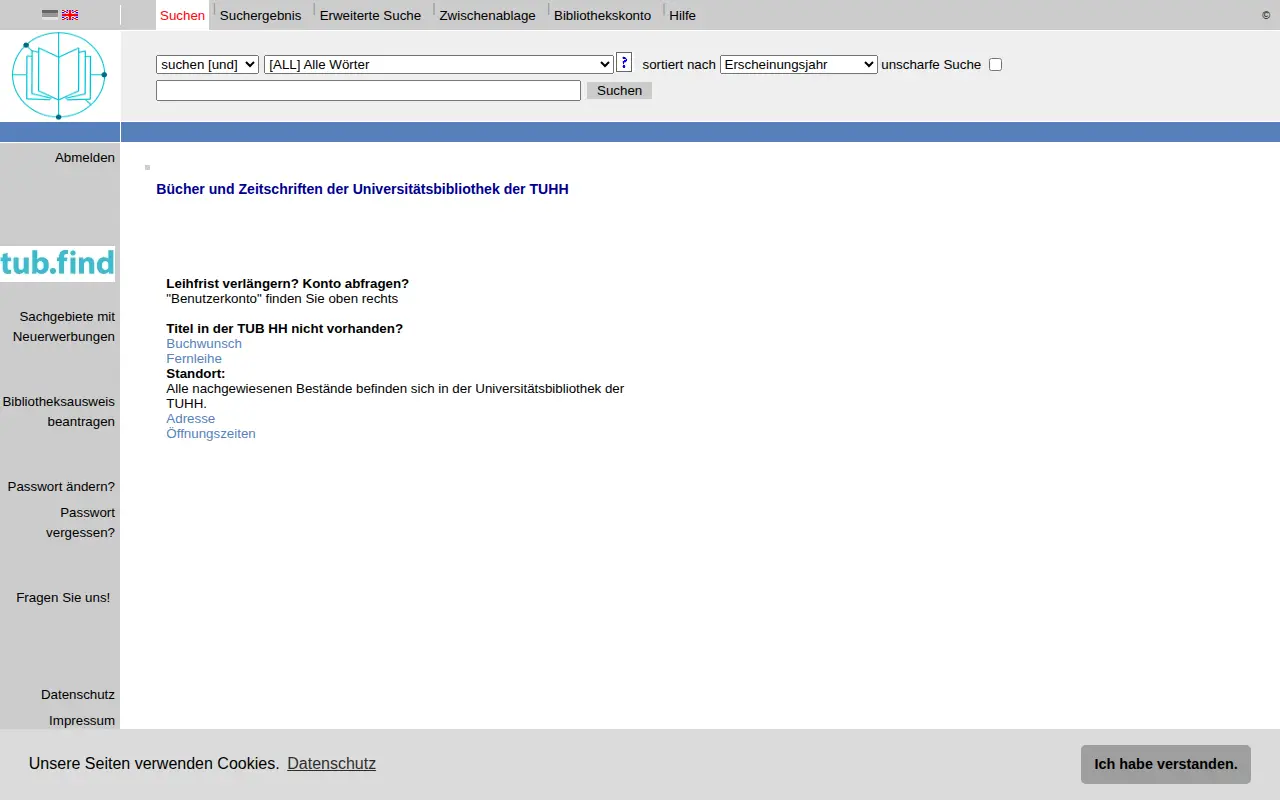Open the 'suchen [und]' dropdown
The height and width of the screenshot is (800, 1280).
click(207, 64)
